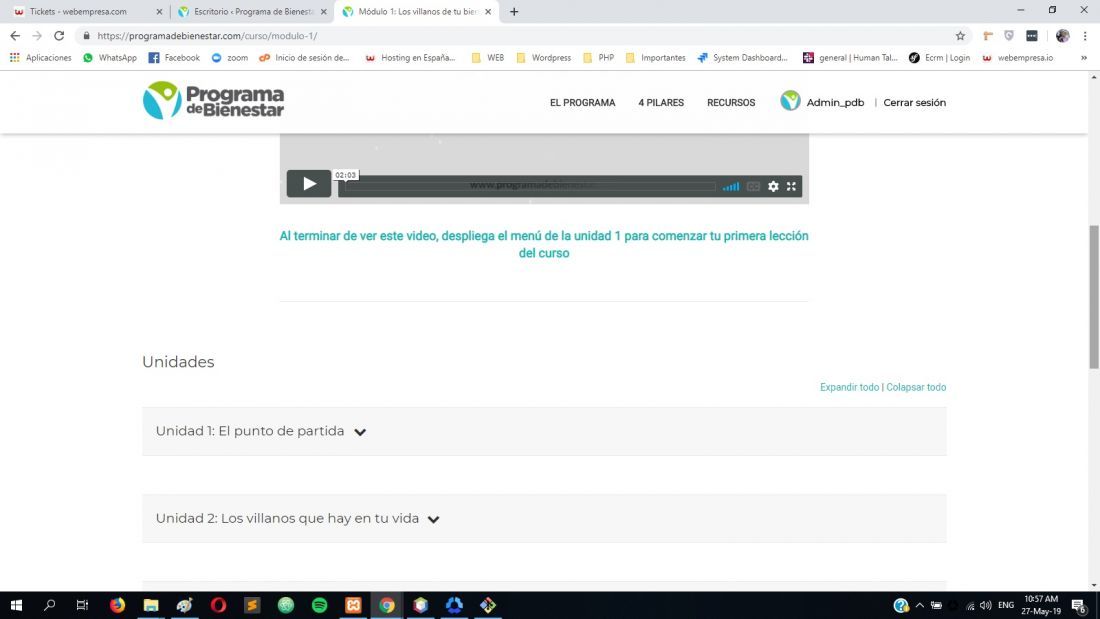Viewport: 1100px width, 619px height.
Task: Switch to Tickets - webempresa.com tab
Action: 79,12
